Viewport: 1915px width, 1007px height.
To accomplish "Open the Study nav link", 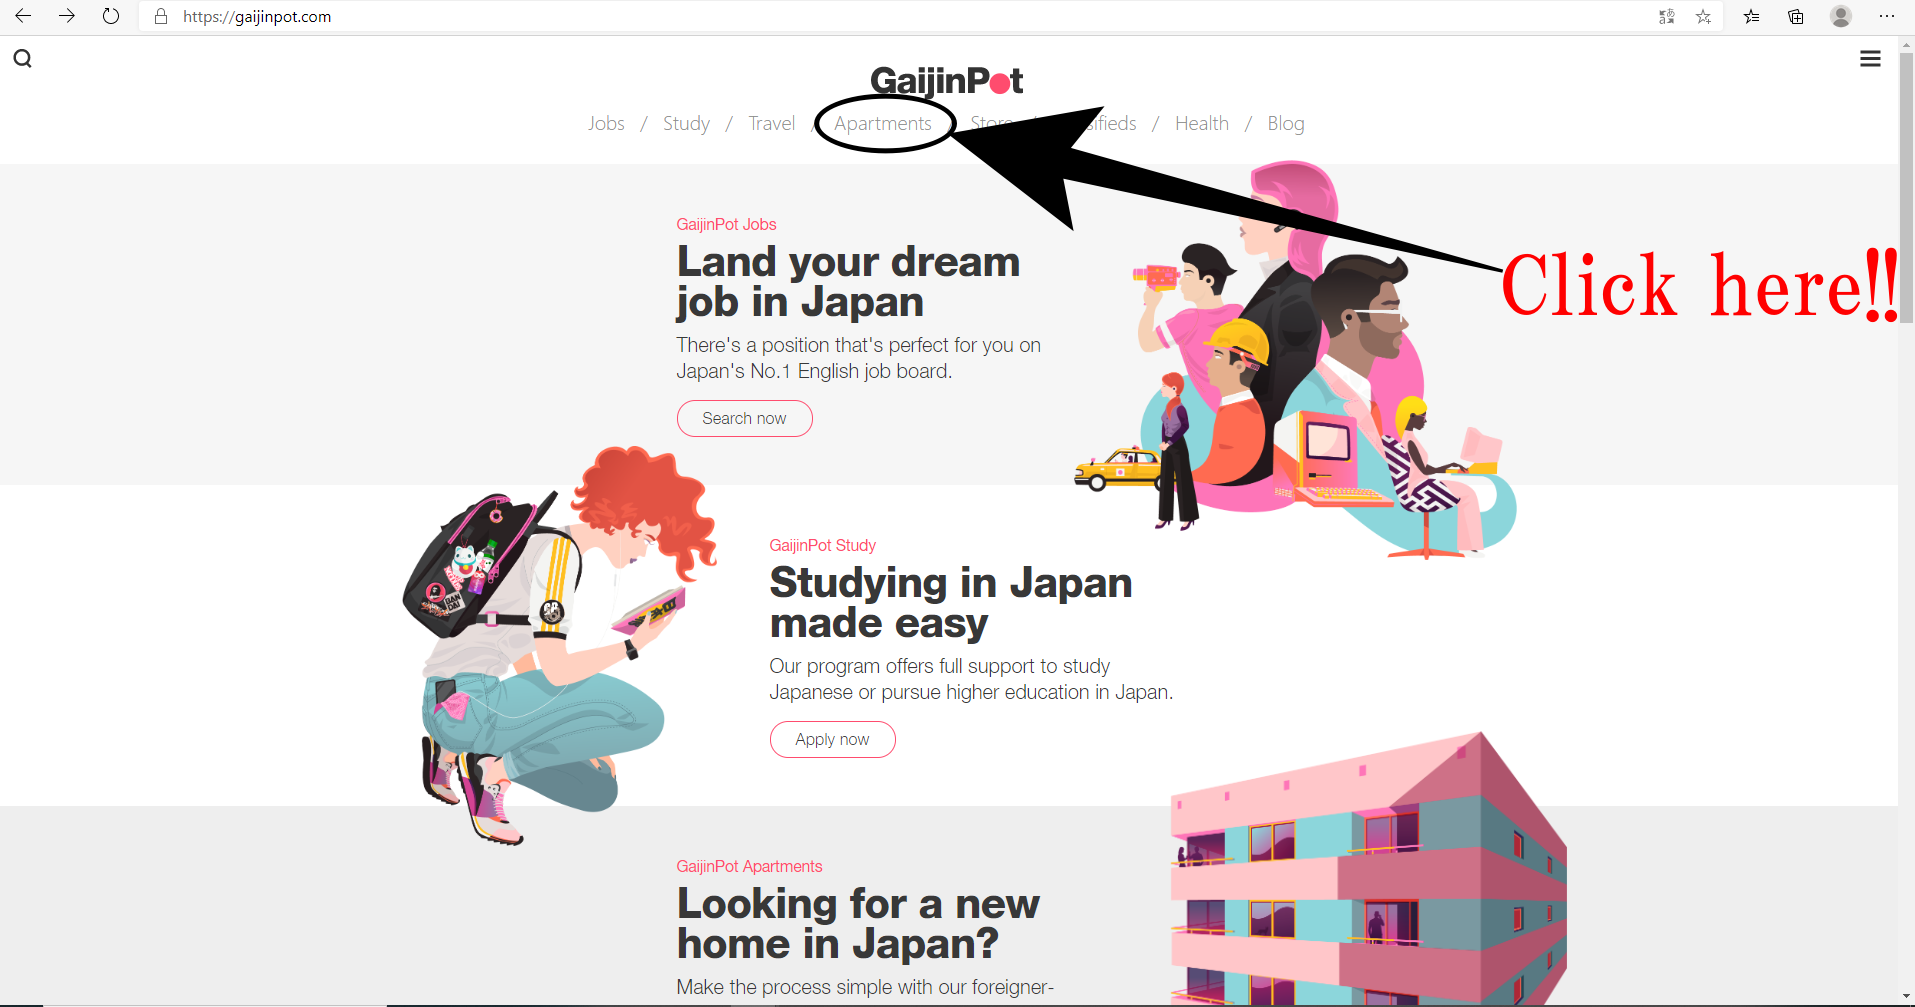I will pos(686,123).
